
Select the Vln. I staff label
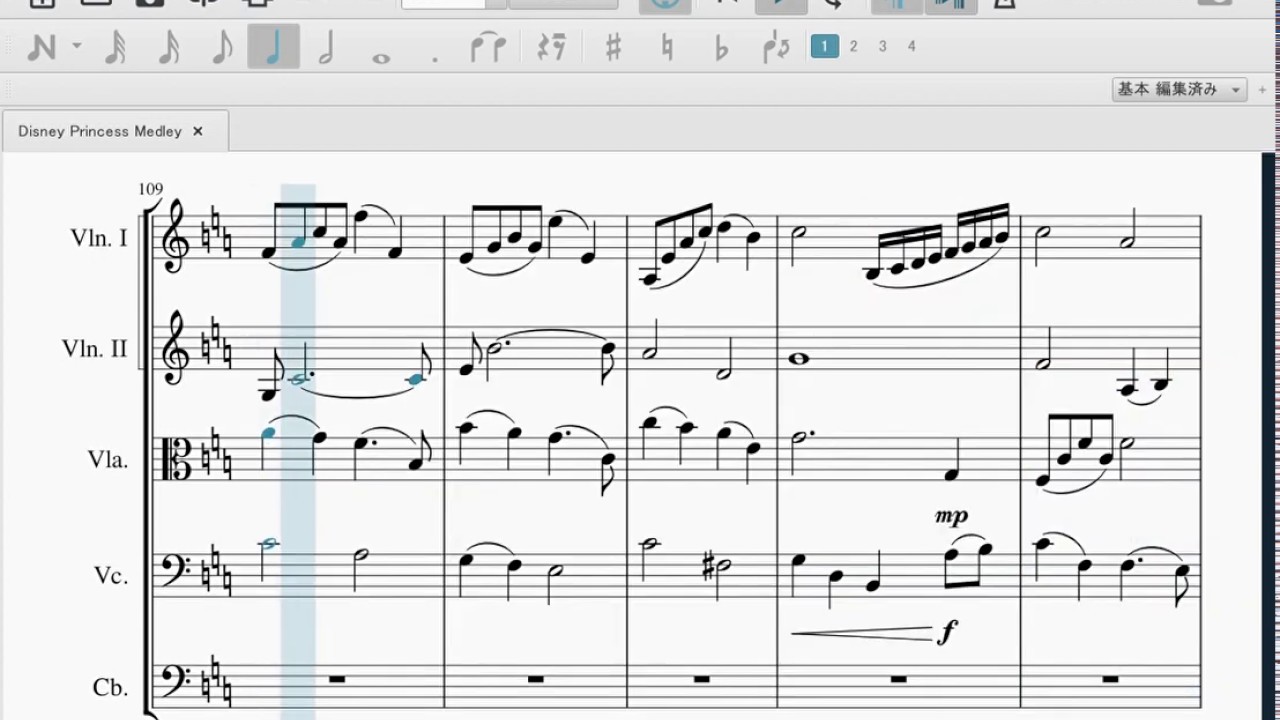click(99, 238)
